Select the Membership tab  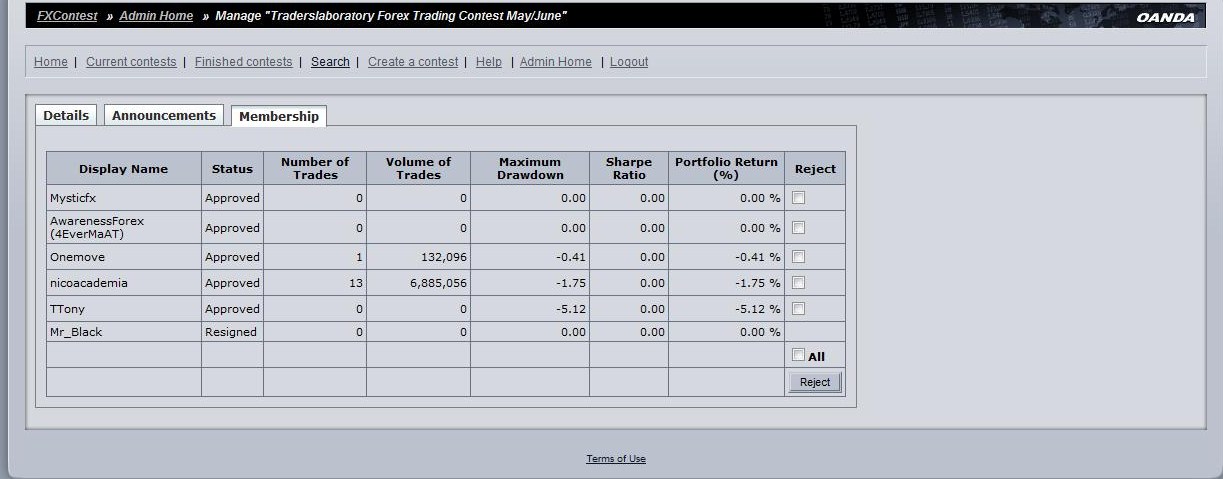(279, 116)
